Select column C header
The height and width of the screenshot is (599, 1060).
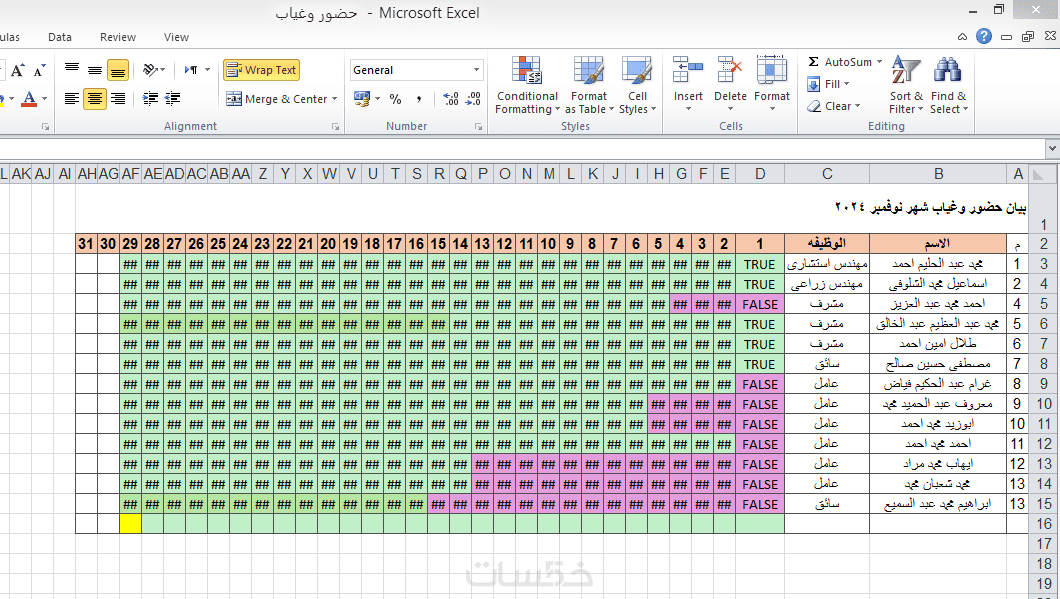tap(827, 174)
